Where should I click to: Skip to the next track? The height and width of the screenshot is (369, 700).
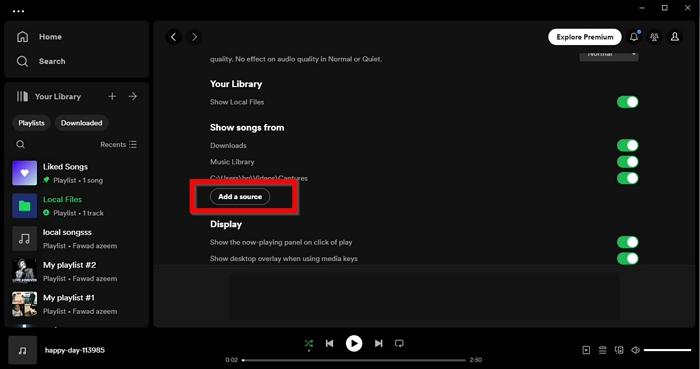coord(379,344)
